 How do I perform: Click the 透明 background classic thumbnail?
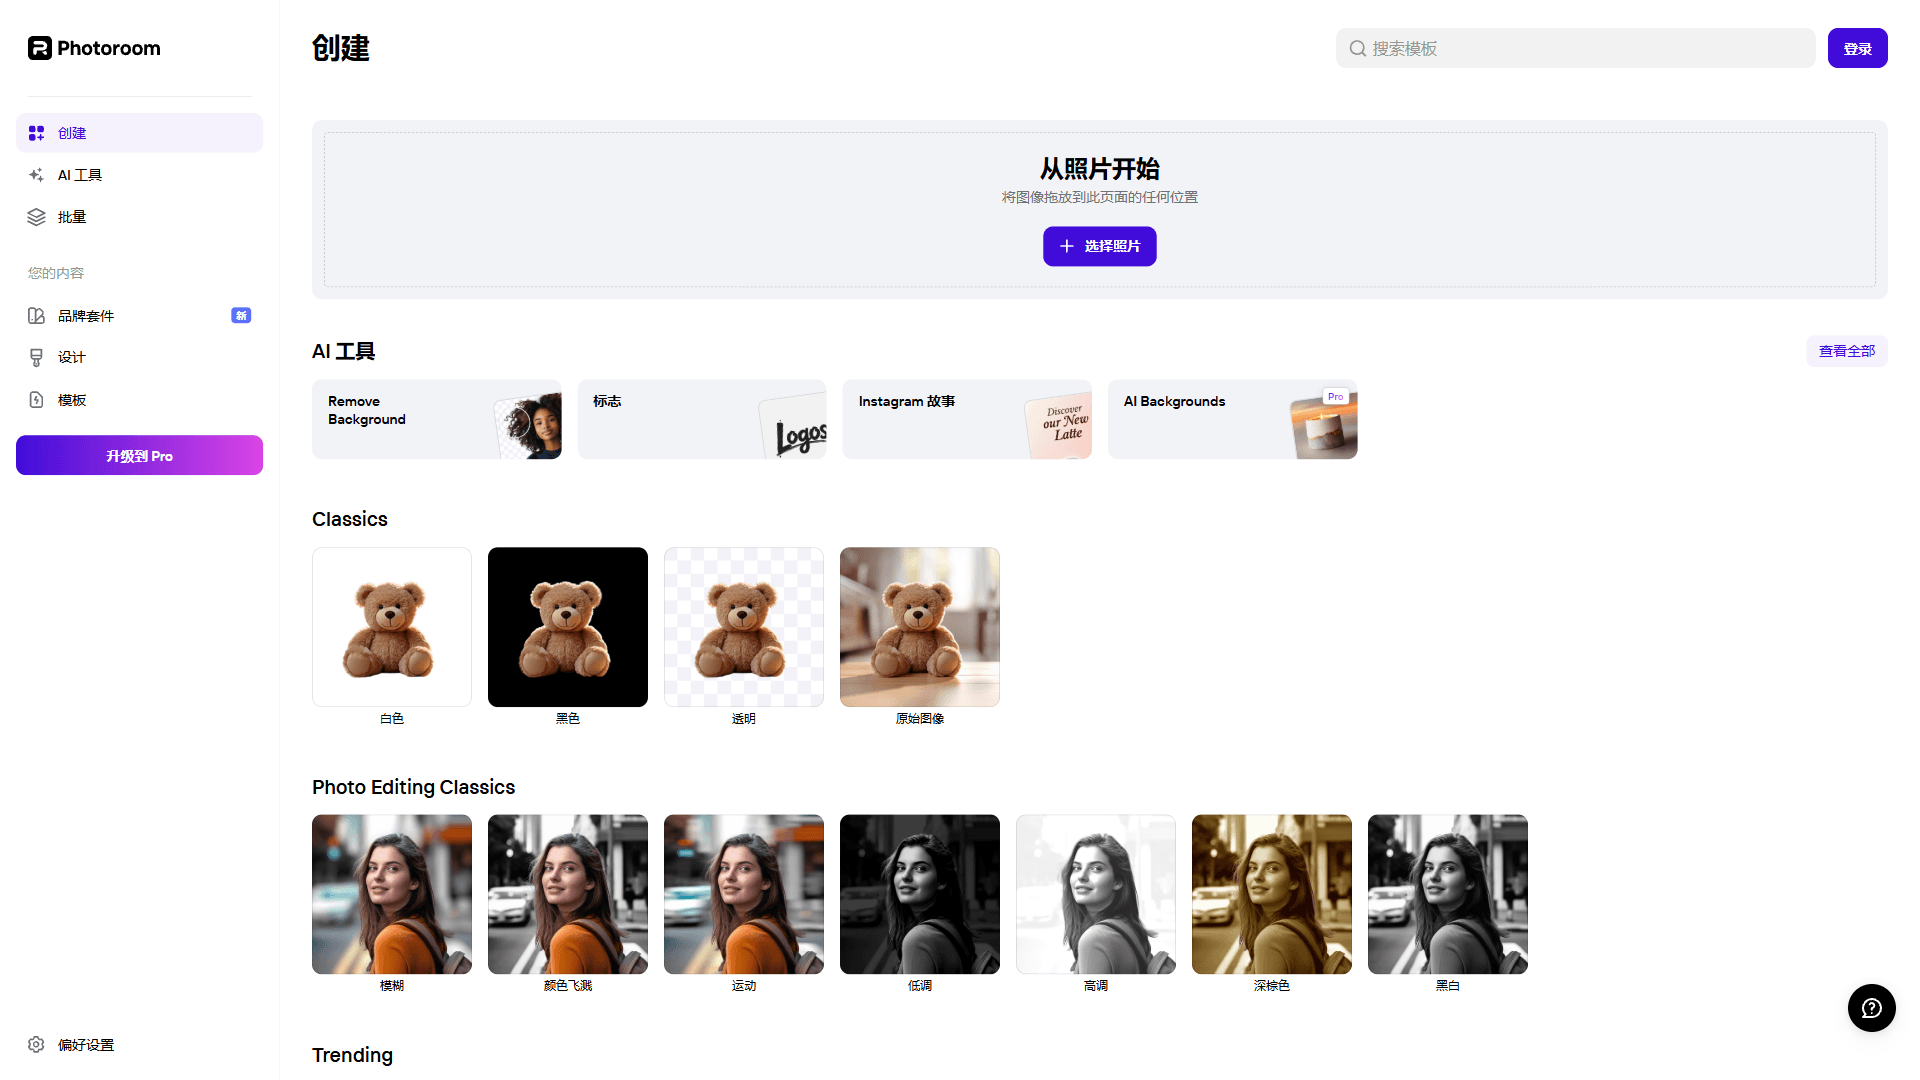742,626
